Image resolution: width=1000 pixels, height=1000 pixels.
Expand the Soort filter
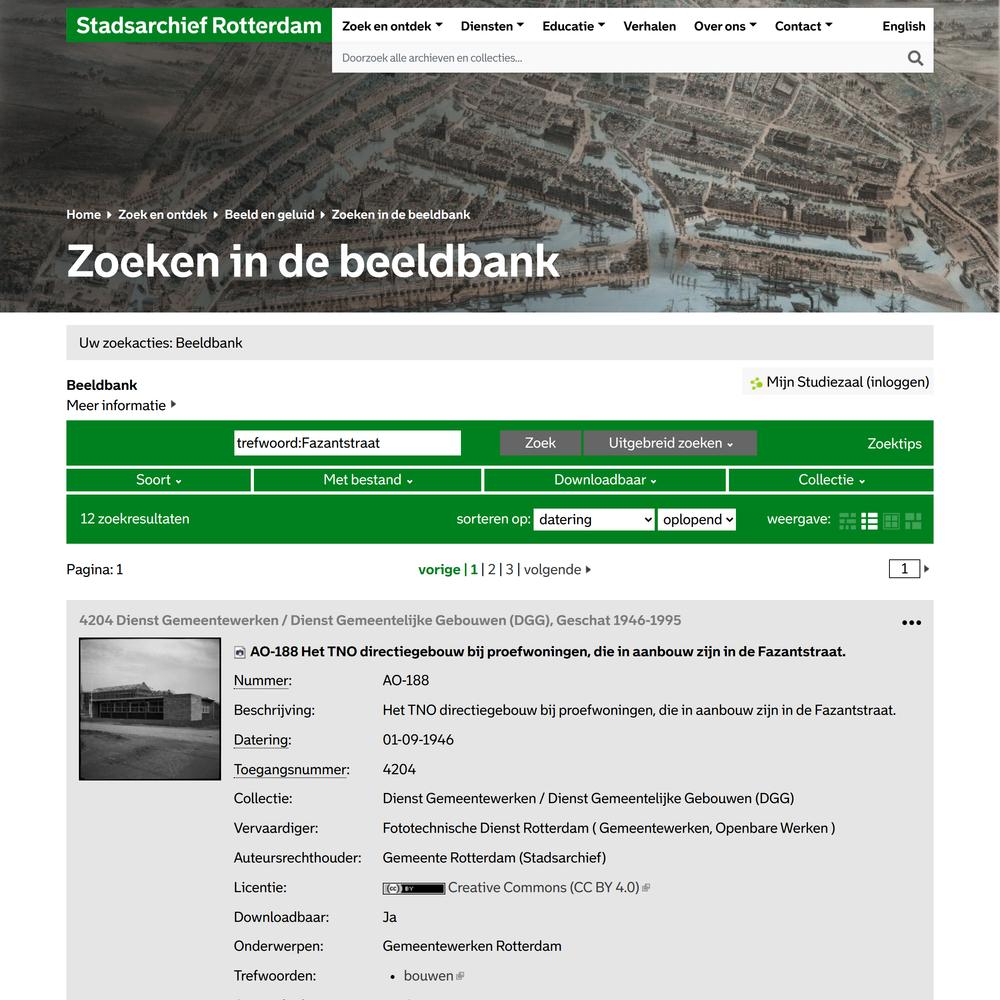tap(158, 480)
